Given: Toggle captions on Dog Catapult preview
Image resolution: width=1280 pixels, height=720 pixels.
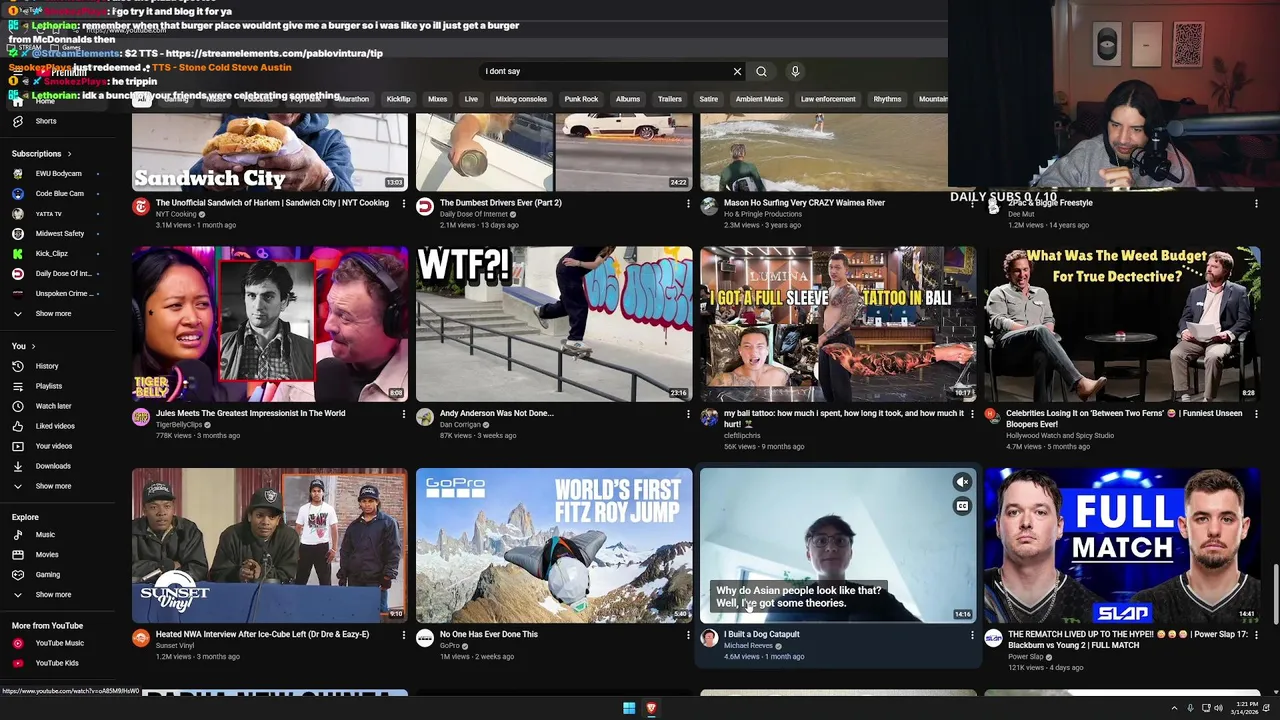Looking at the screenshot, I should [x=962, y=506].
